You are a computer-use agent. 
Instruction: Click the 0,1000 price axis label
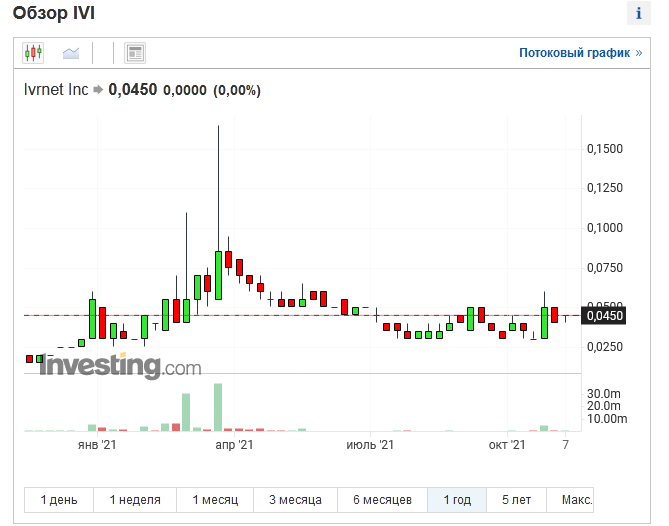[x=605, y=228]
